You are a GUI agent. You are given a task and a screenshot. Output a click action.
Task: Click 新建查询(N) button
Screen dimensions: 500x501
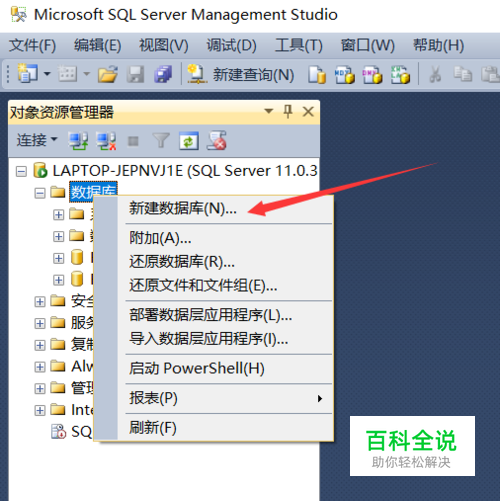point(240,74)
